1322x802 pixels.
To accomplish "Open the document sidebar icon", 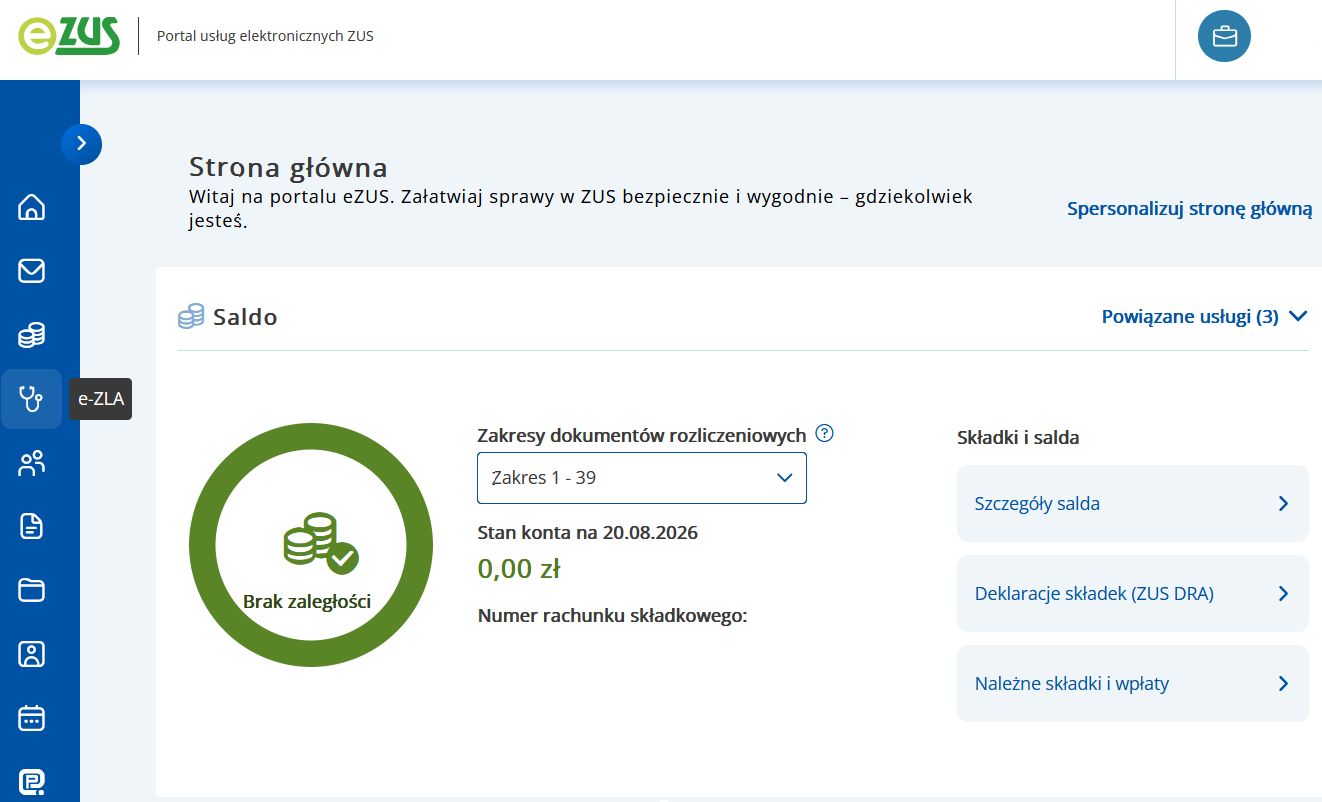I will point(31,527).
